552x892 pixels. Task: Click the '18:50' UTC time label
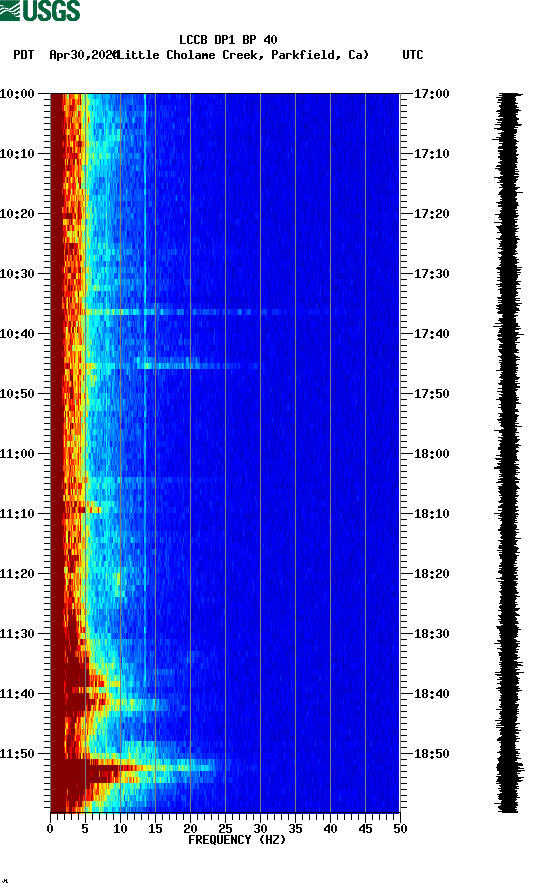pyautogui.click(x=431, y=754)
